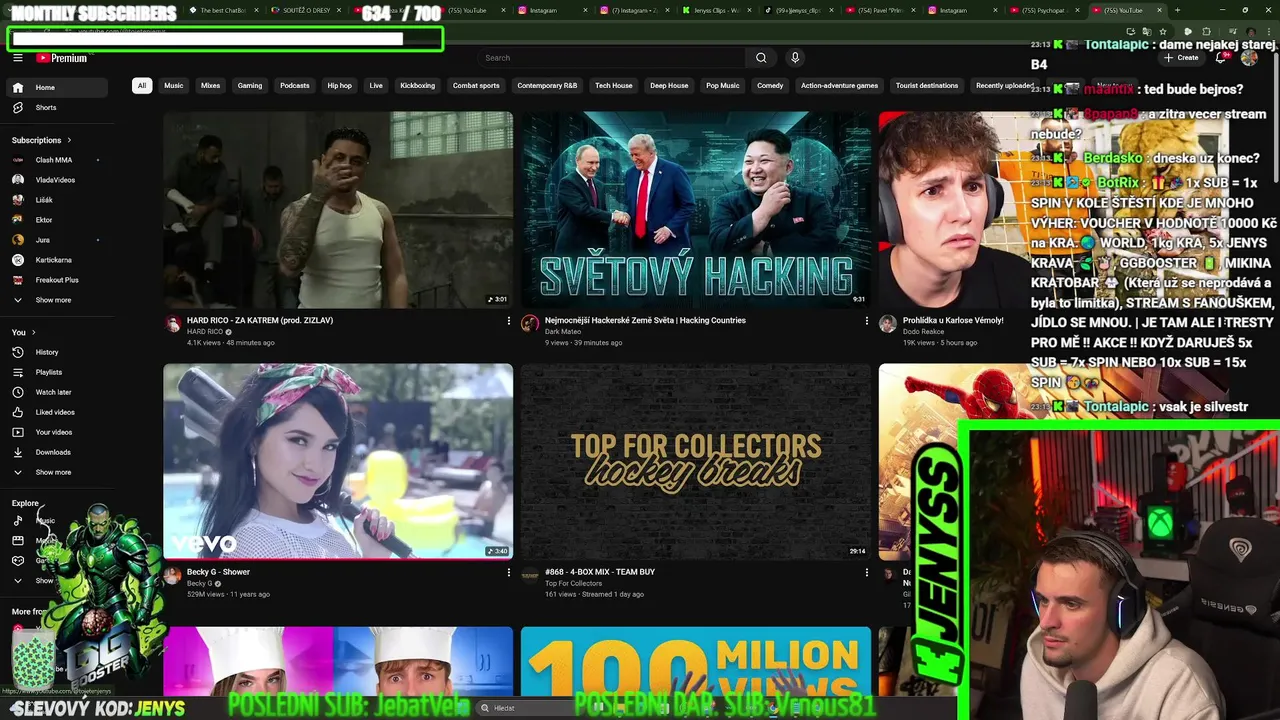Viewport: 1280px width, 720px height.
Task: Expand Show more under Subscriptions
Action: coord(58,300)
